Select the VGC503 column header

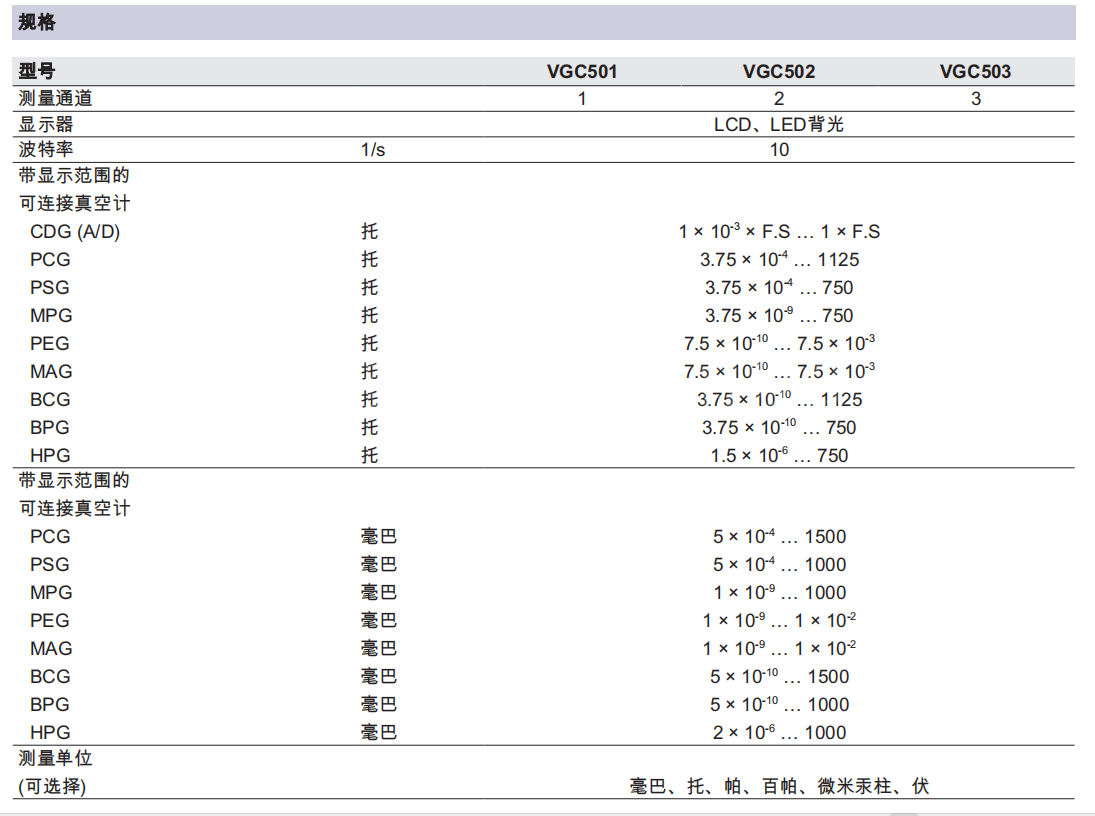pos(975,71)
